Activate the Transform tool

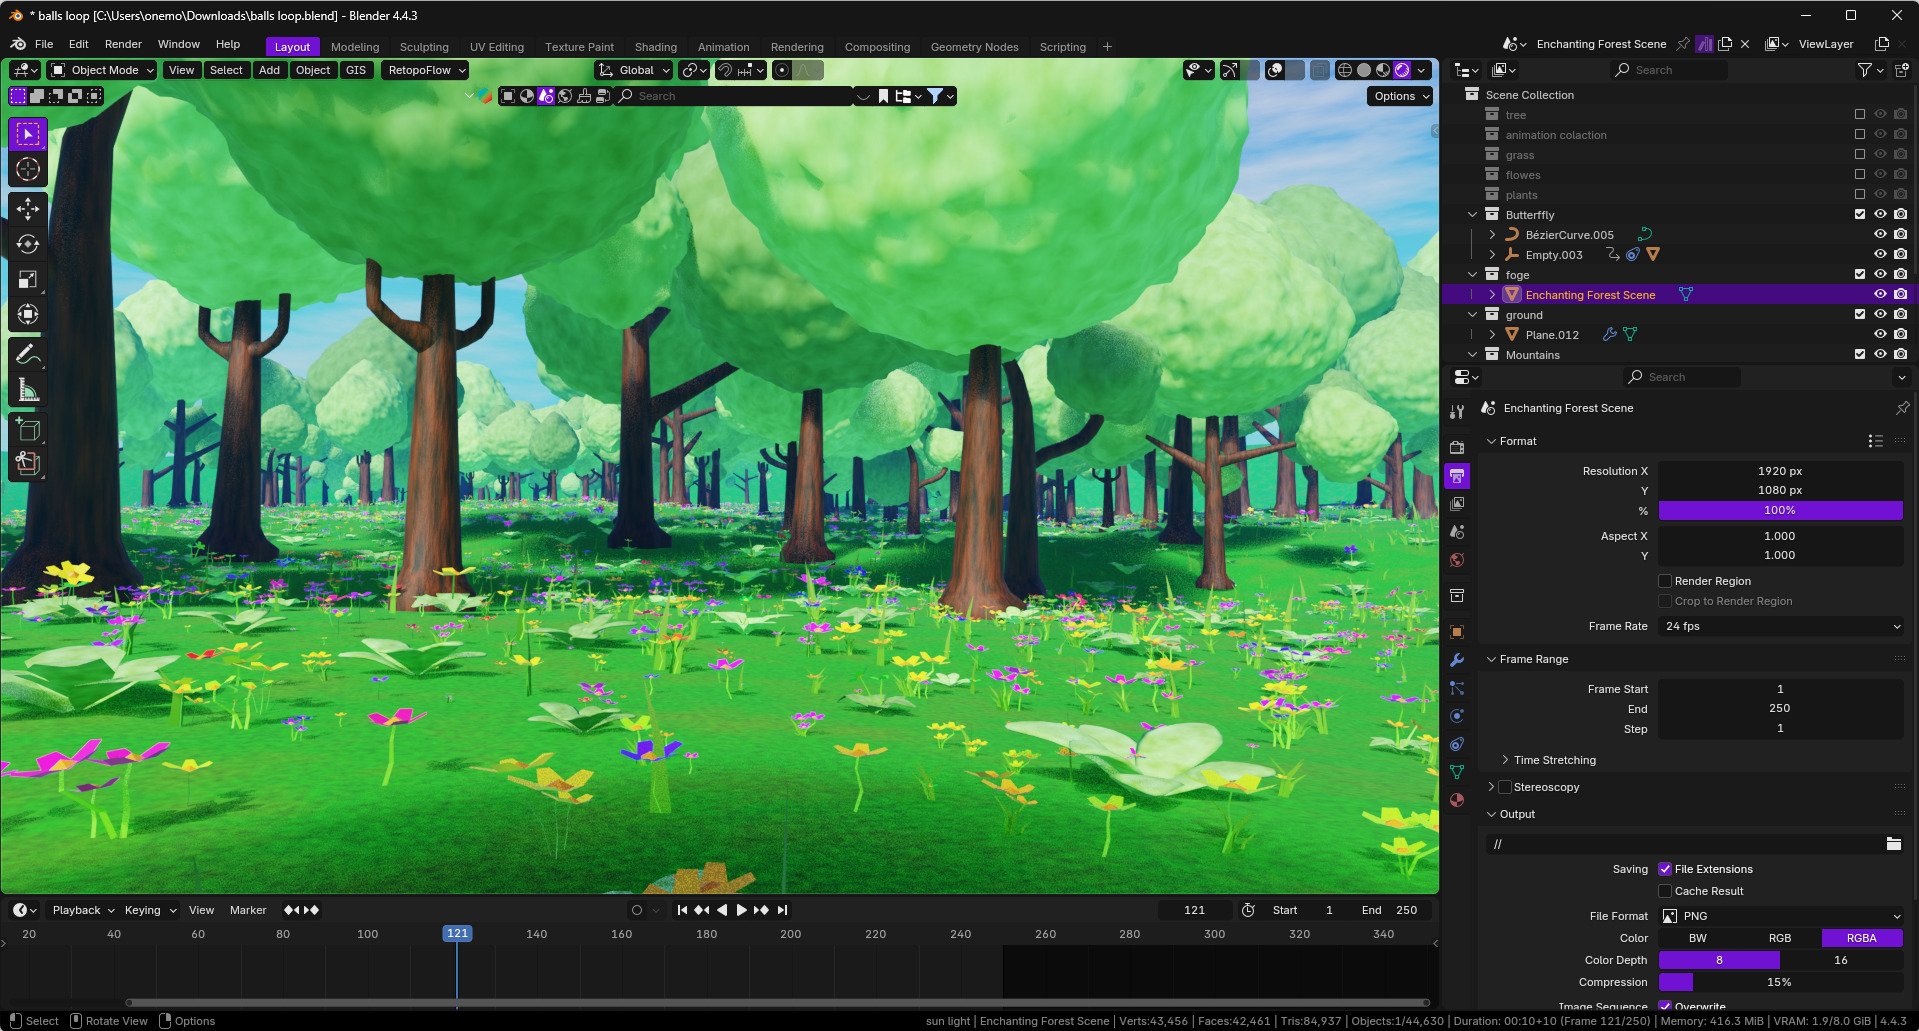28,315
